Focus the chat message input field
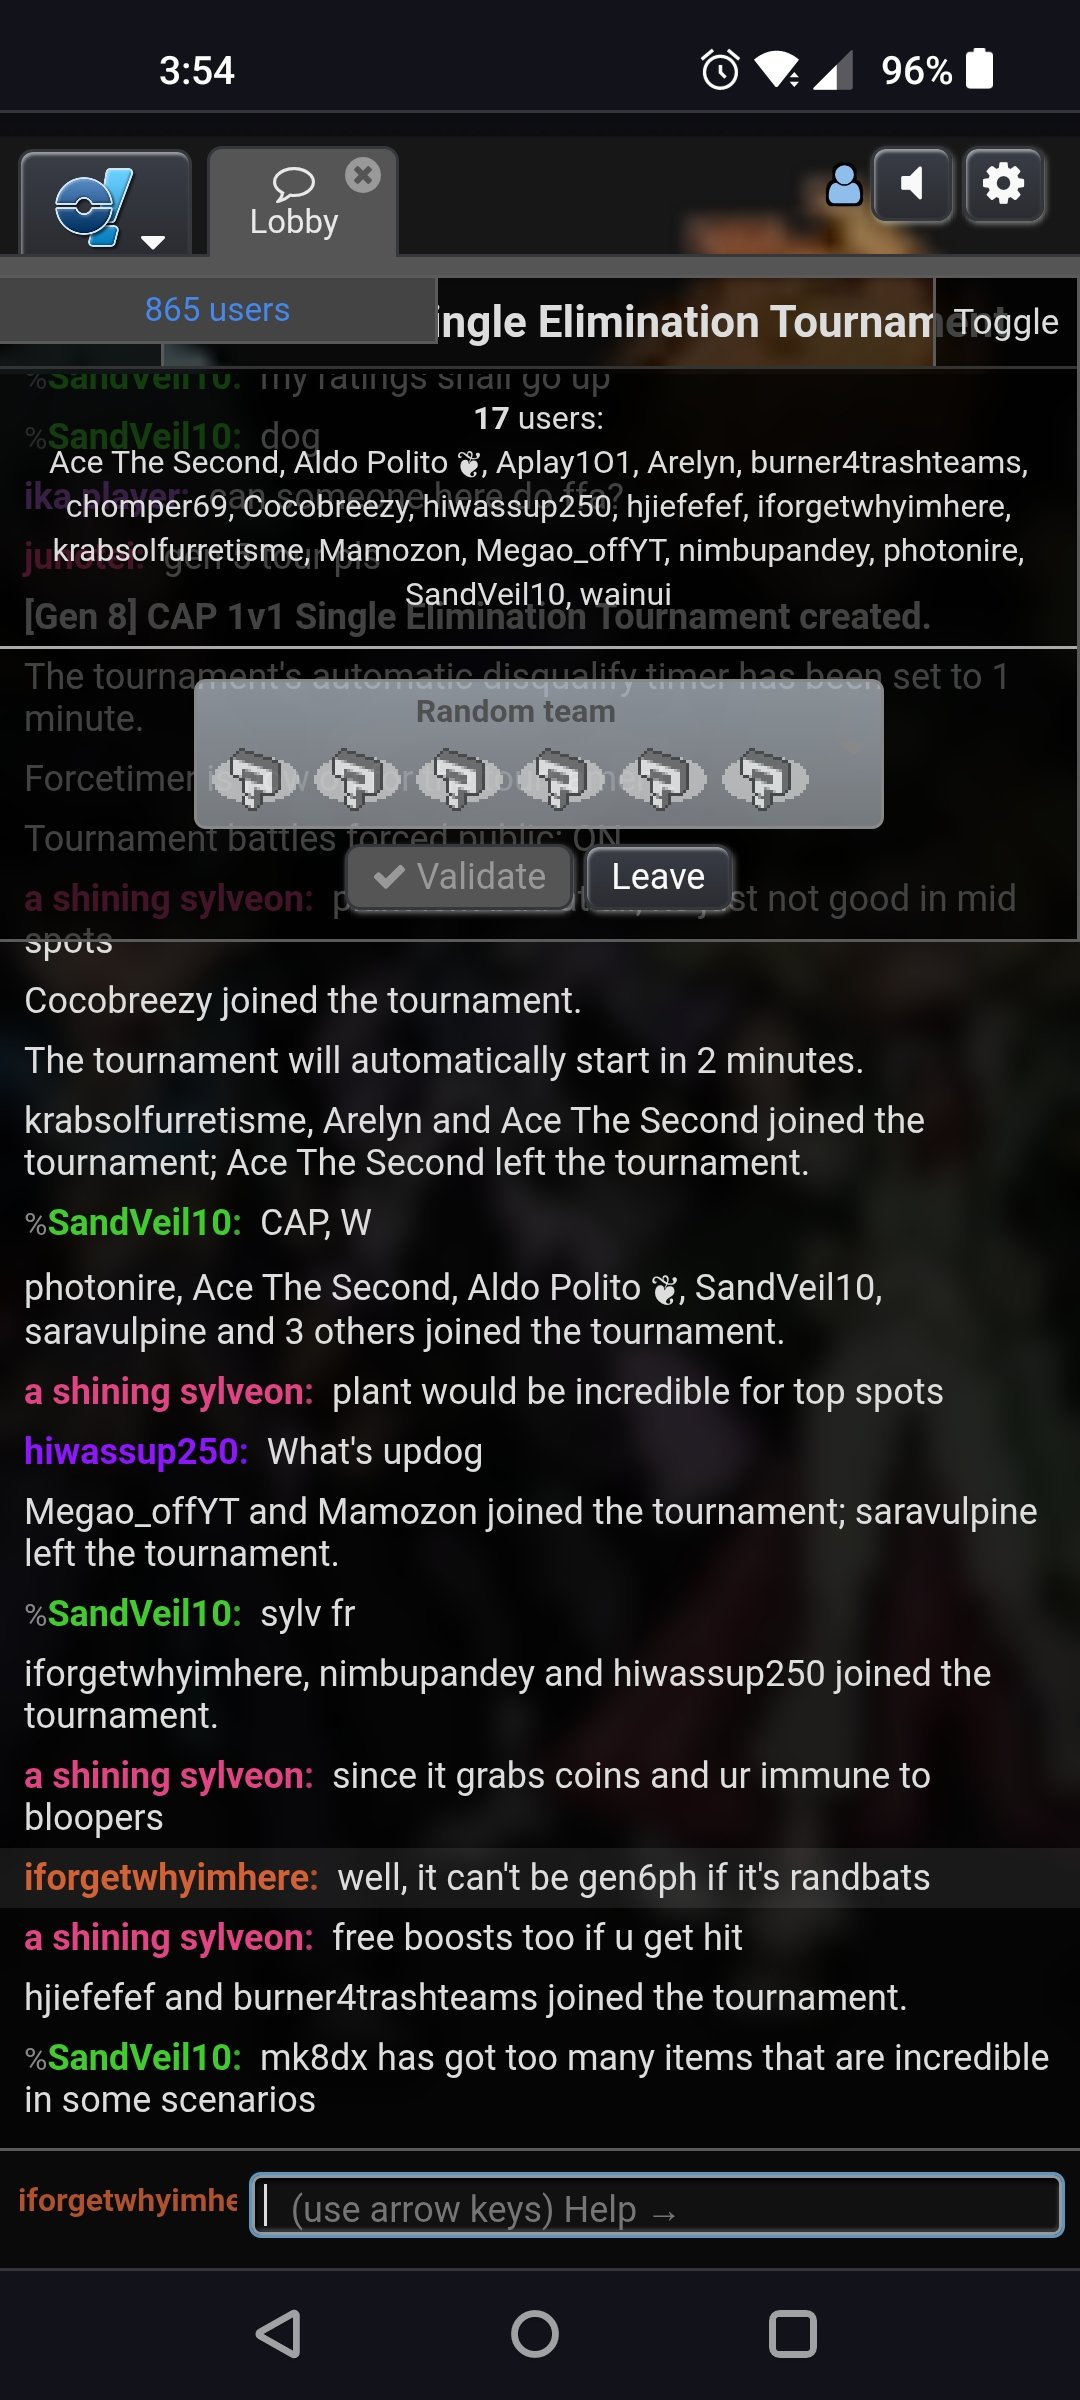The height and width of the screenshot is (2400, 1080). pyautogui.click(x=656, y=2205)
